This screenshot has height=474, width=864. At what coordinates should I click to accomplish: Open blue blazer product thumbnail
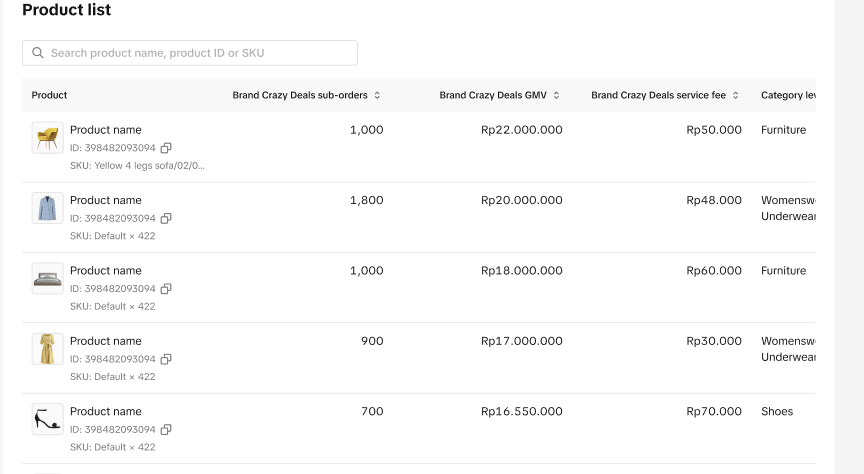(x=47, y=208)
